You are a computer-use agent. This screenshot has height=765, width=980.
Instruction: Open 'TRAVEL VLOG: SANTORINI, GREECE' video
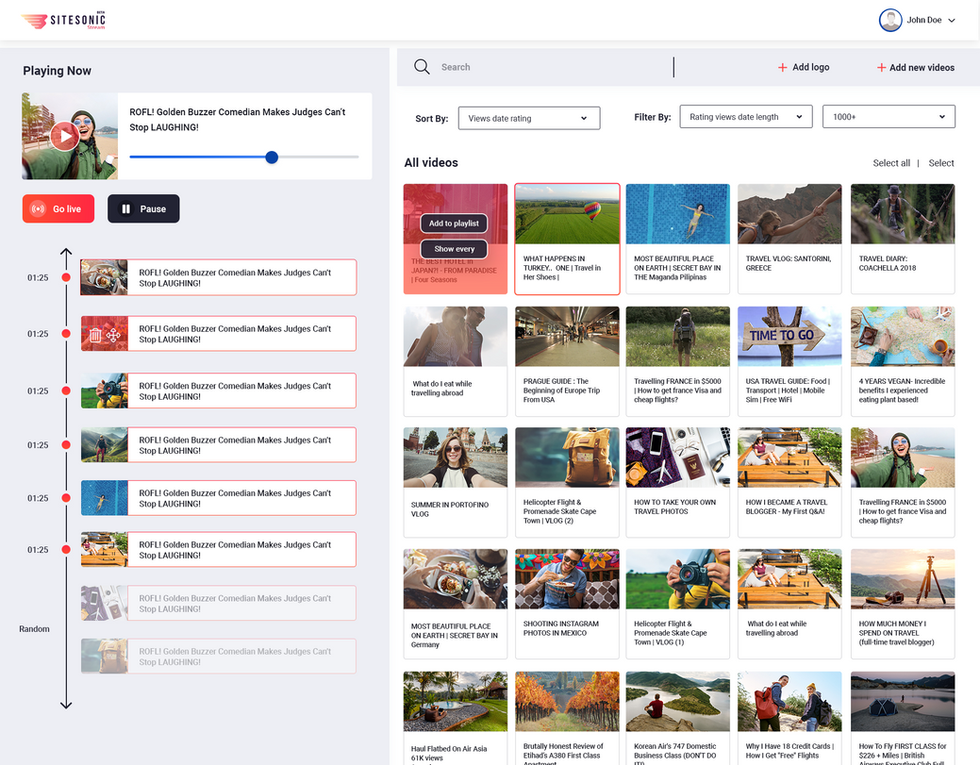789,239
